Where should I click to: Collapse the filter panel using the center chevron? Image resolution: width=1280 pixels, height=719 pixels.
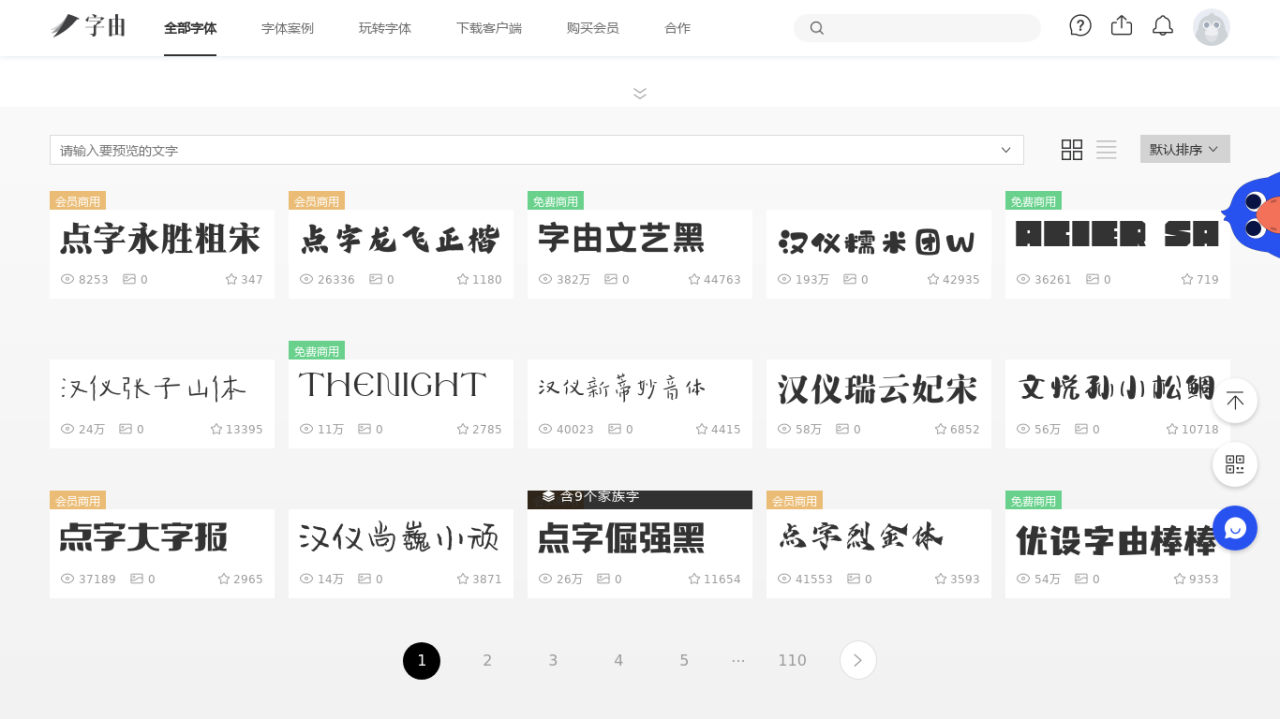(639, 93)
